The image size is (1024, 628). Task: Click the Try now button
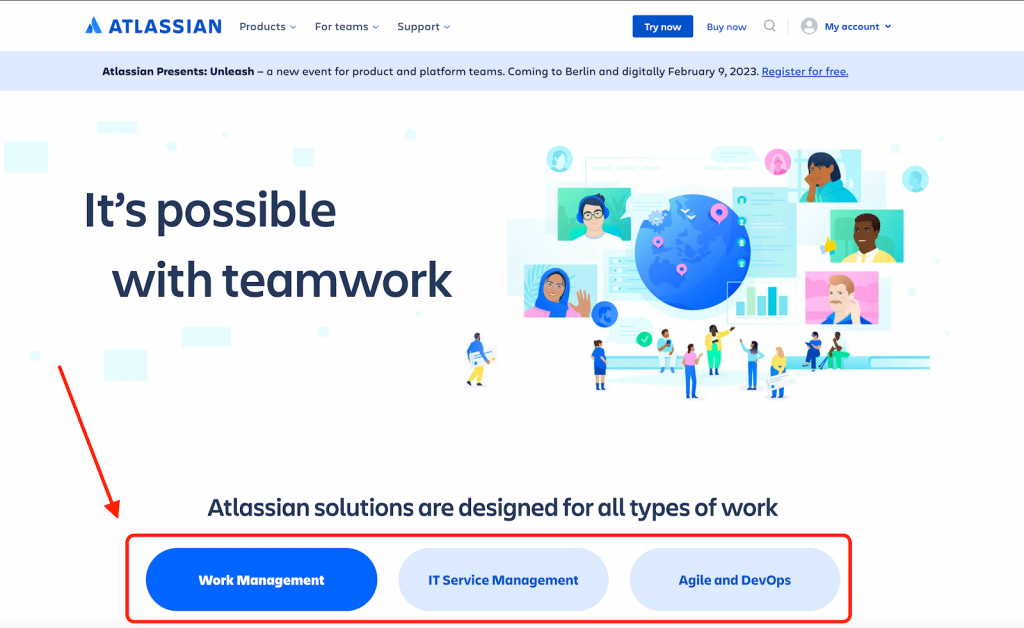point(662,26)
